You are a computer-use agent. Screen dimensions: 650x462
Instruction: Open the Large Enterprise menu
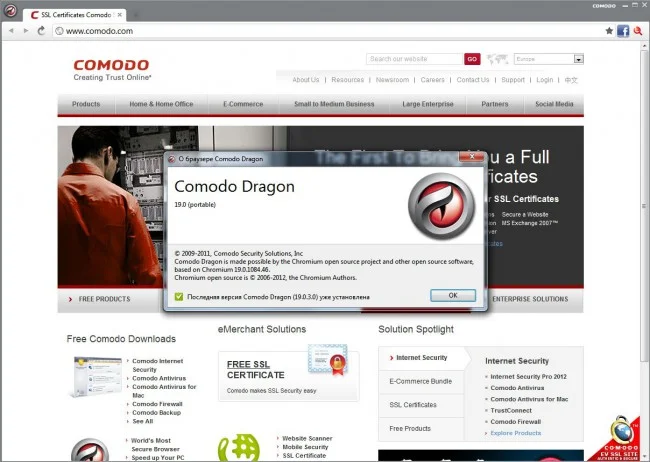(x=428, y=104)
